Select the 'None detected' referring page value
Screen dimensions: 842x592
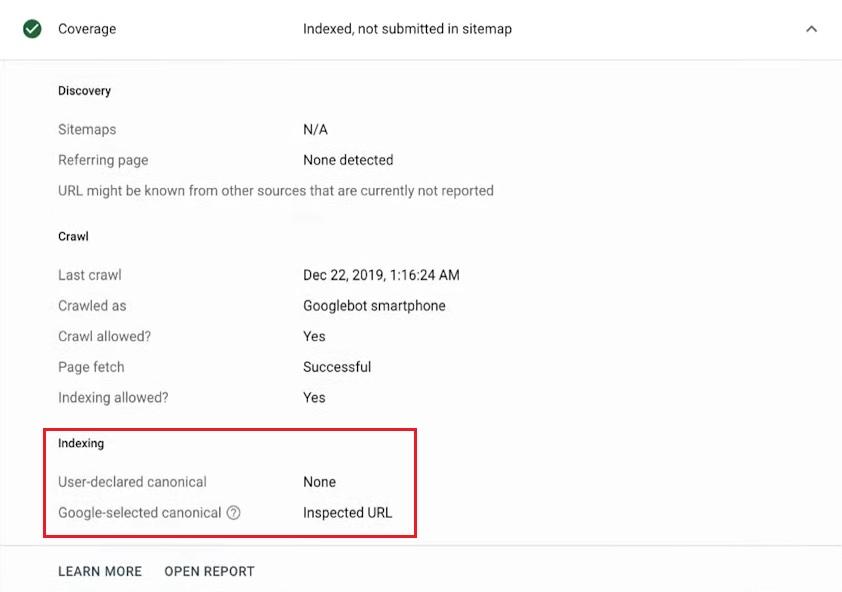pyautogui.click(x=348, y=160)
